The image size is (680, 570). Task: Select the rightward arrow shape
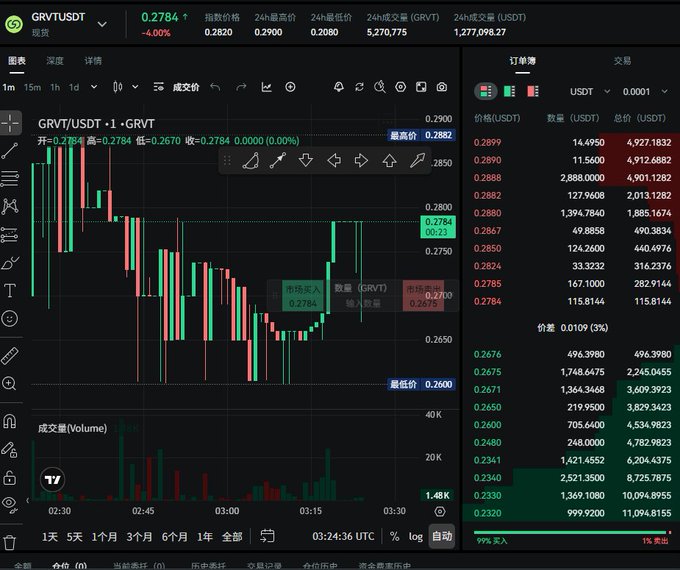click(x=361, y=161)
